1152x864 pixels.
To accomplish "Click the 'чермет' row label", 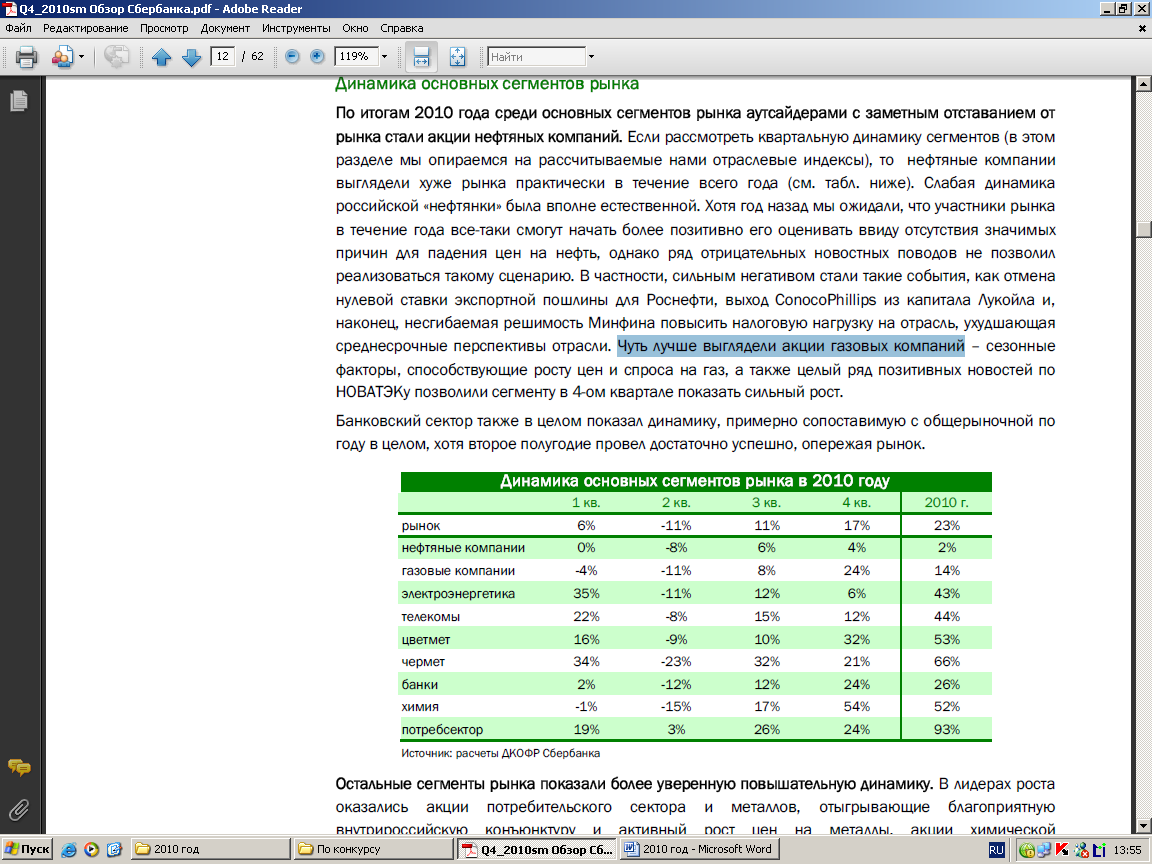I will pyautogui.click(x=423, y=662).
